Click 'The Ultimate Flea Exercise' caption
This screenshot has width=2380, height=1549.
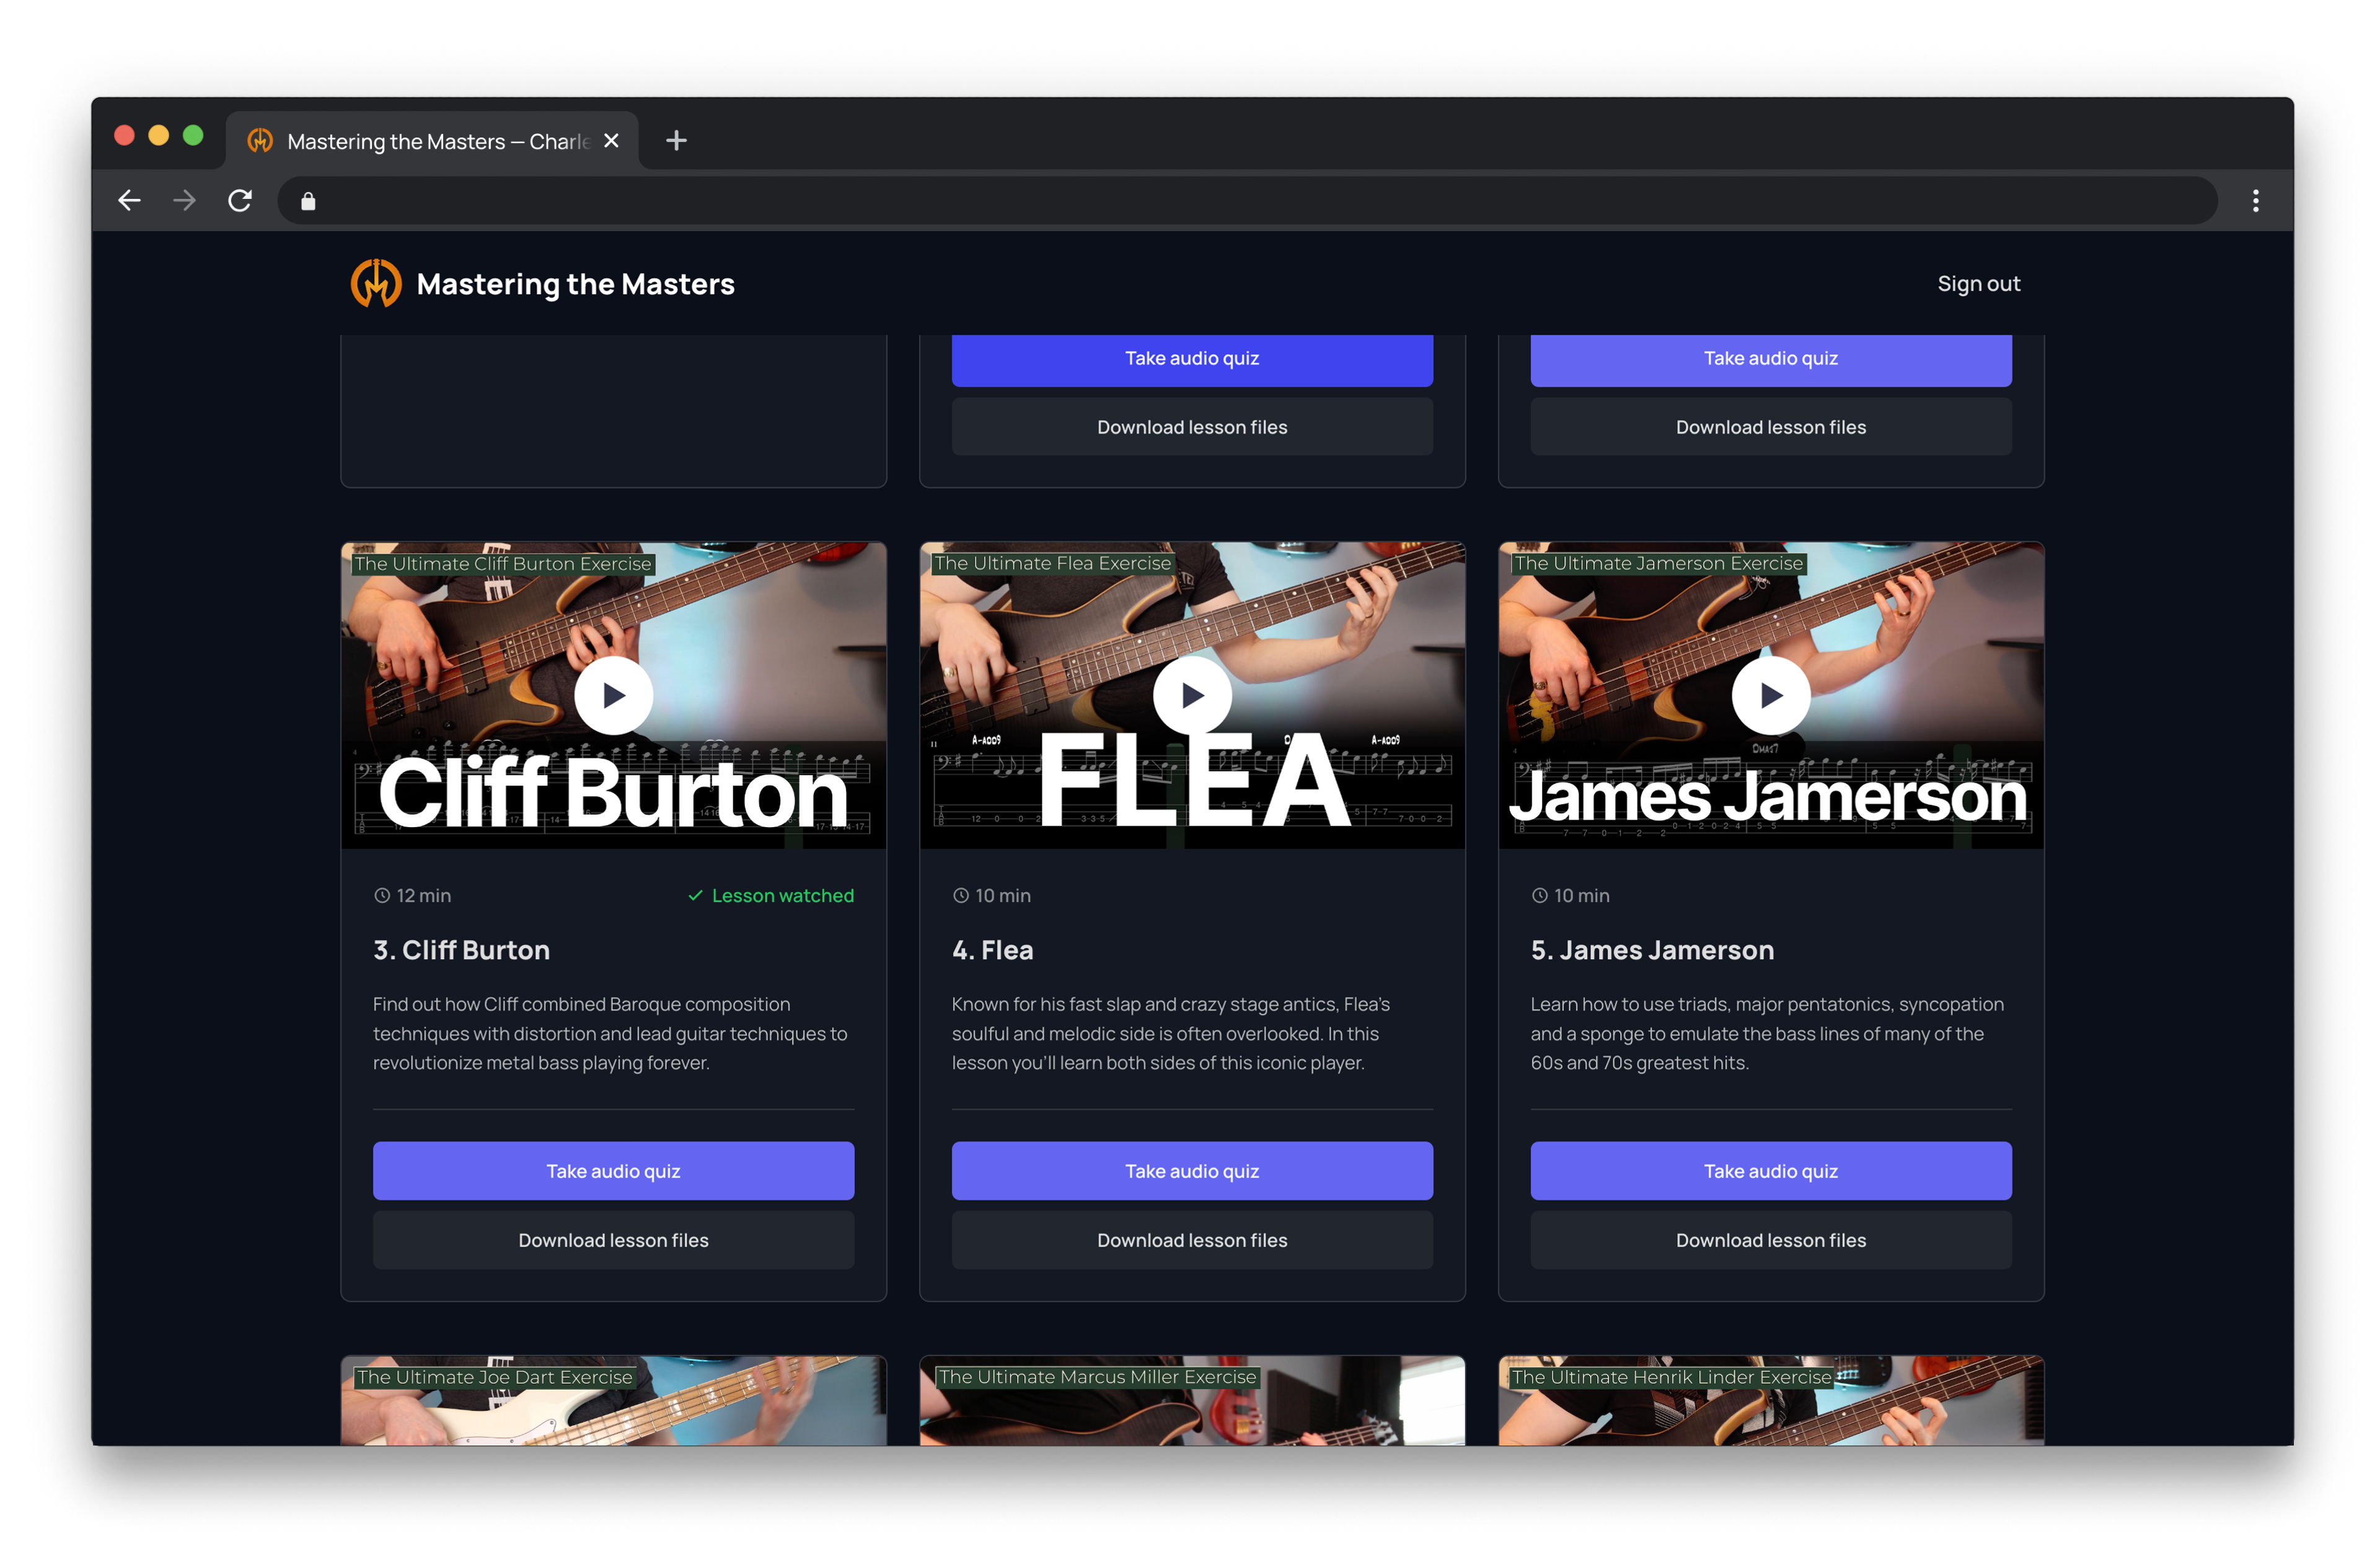1052,563
